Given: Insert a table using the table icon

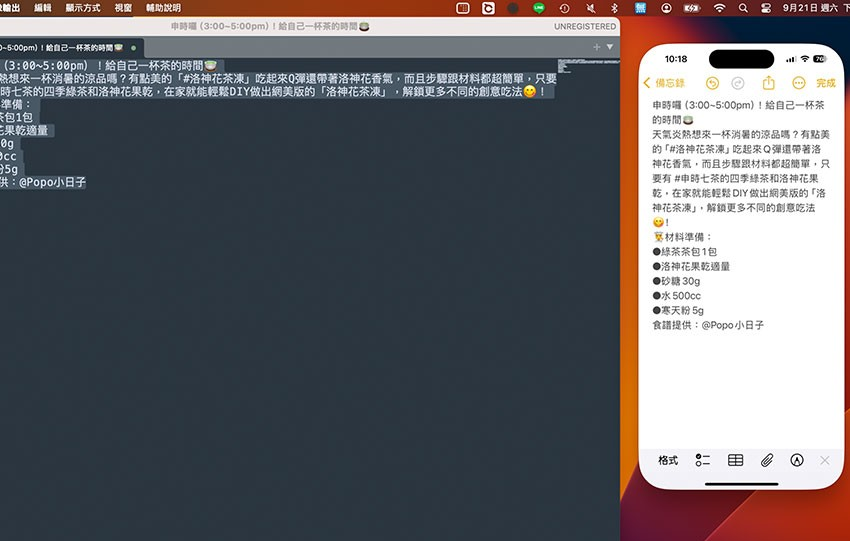Looking at the screenshot, I should coord(735,460).
